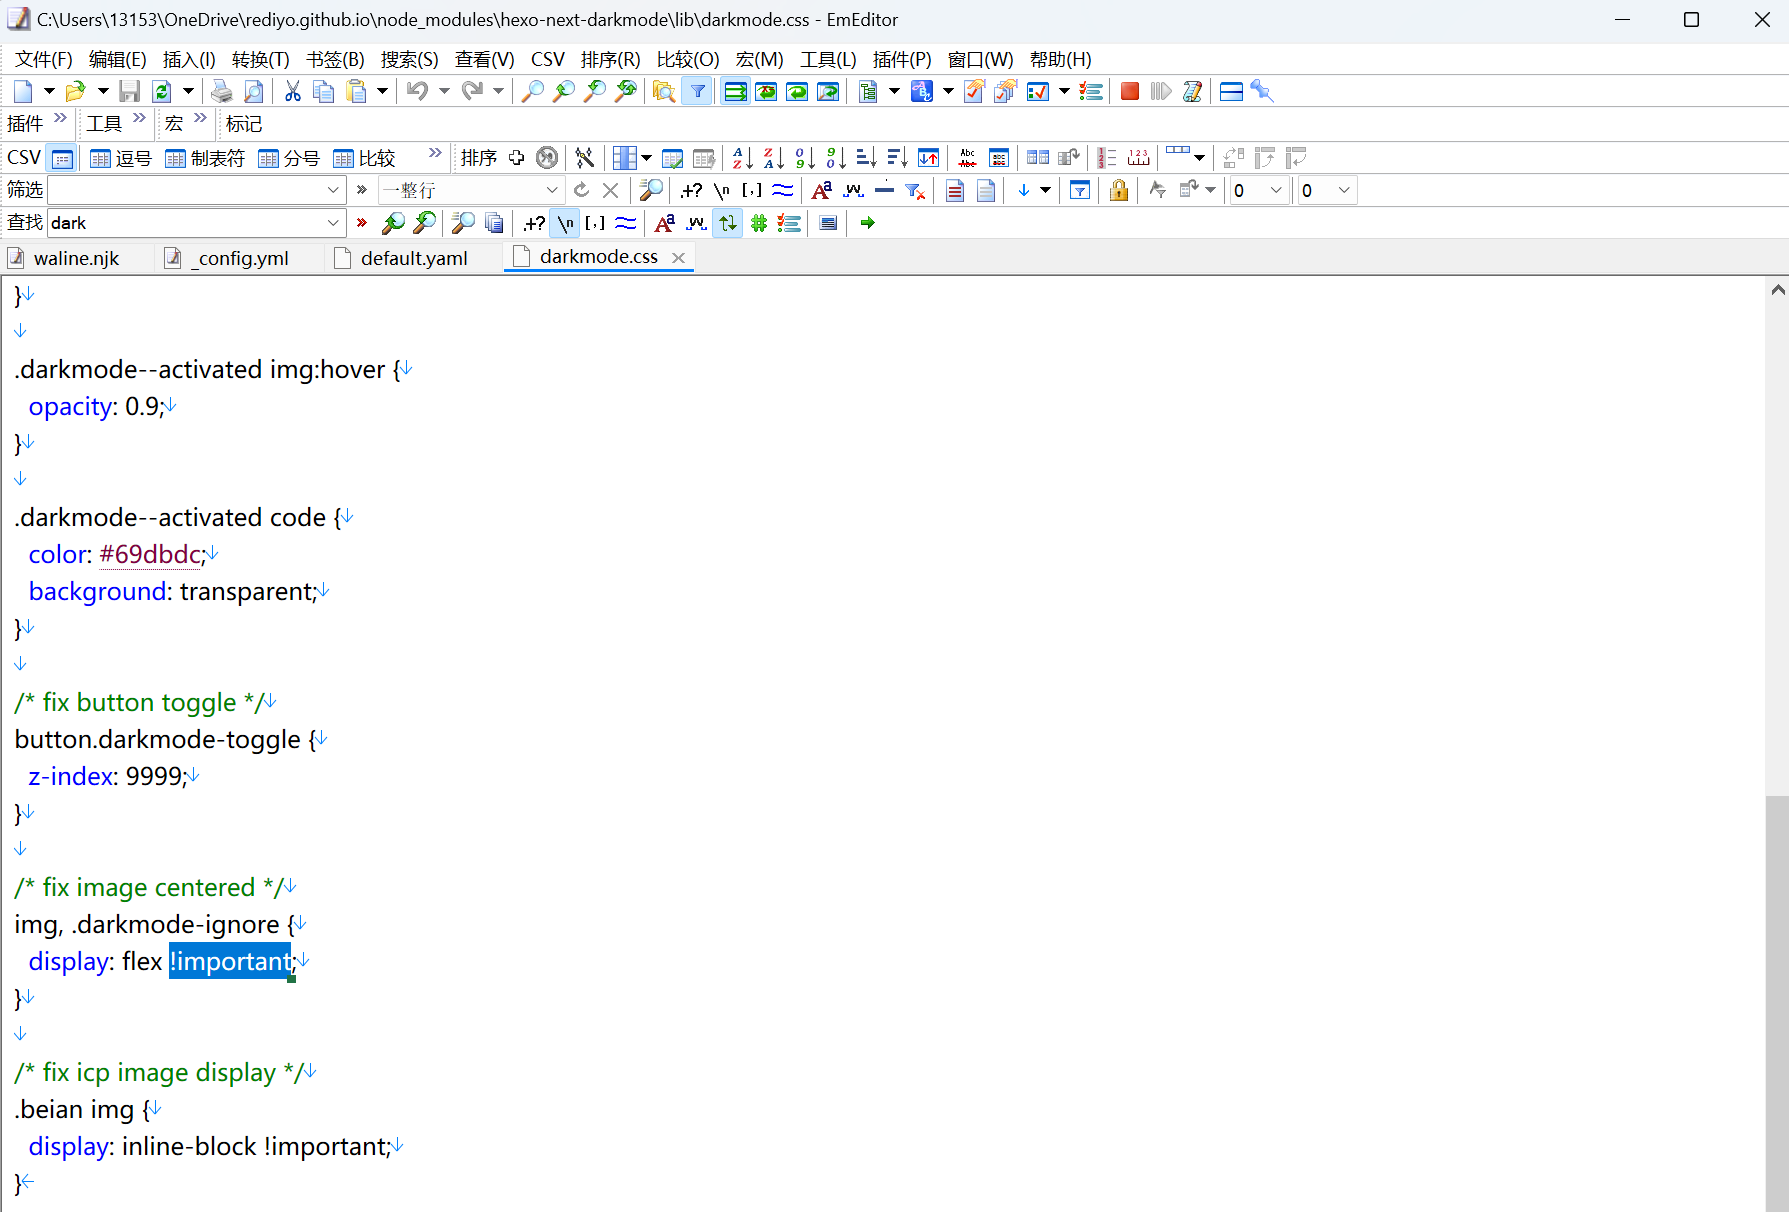Open the wrench-and-pin customize icon
Image resolution: width=1789 pixels, height=1212 pixels.
(1262, 92)
